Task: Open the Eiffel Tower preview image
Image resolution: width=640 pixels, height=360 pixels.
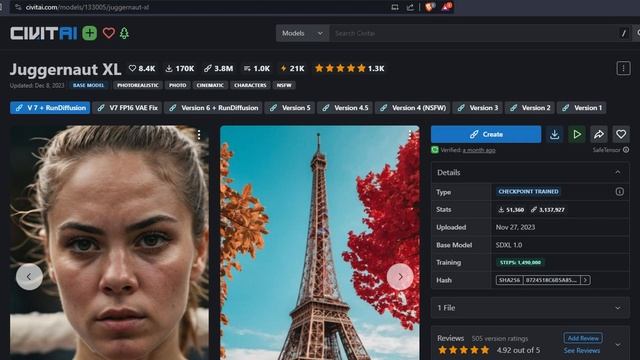Action: click(320, 242)
